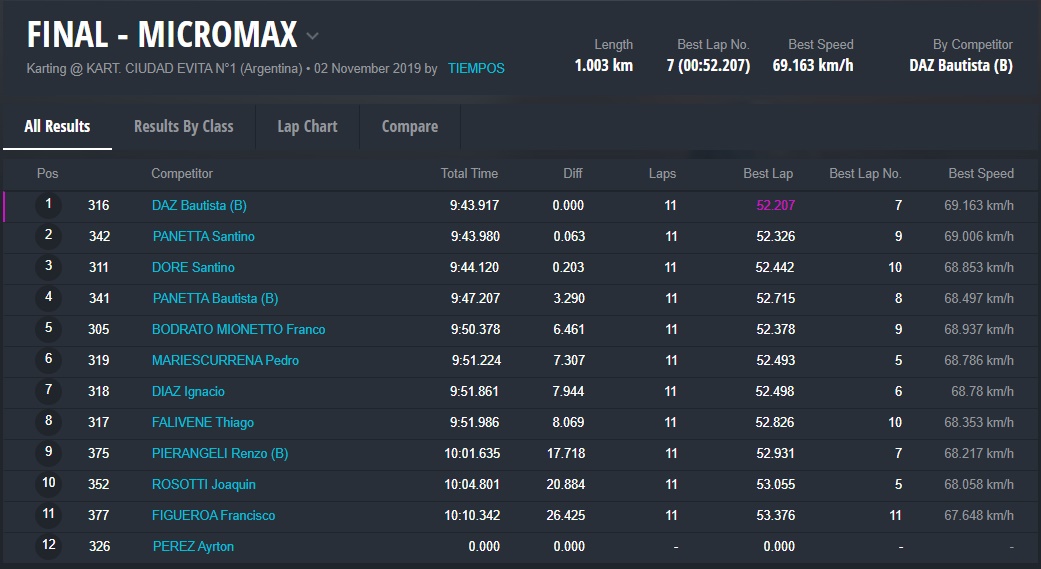Open MARIESCURRENA Pedro's results

pos(225,361)
